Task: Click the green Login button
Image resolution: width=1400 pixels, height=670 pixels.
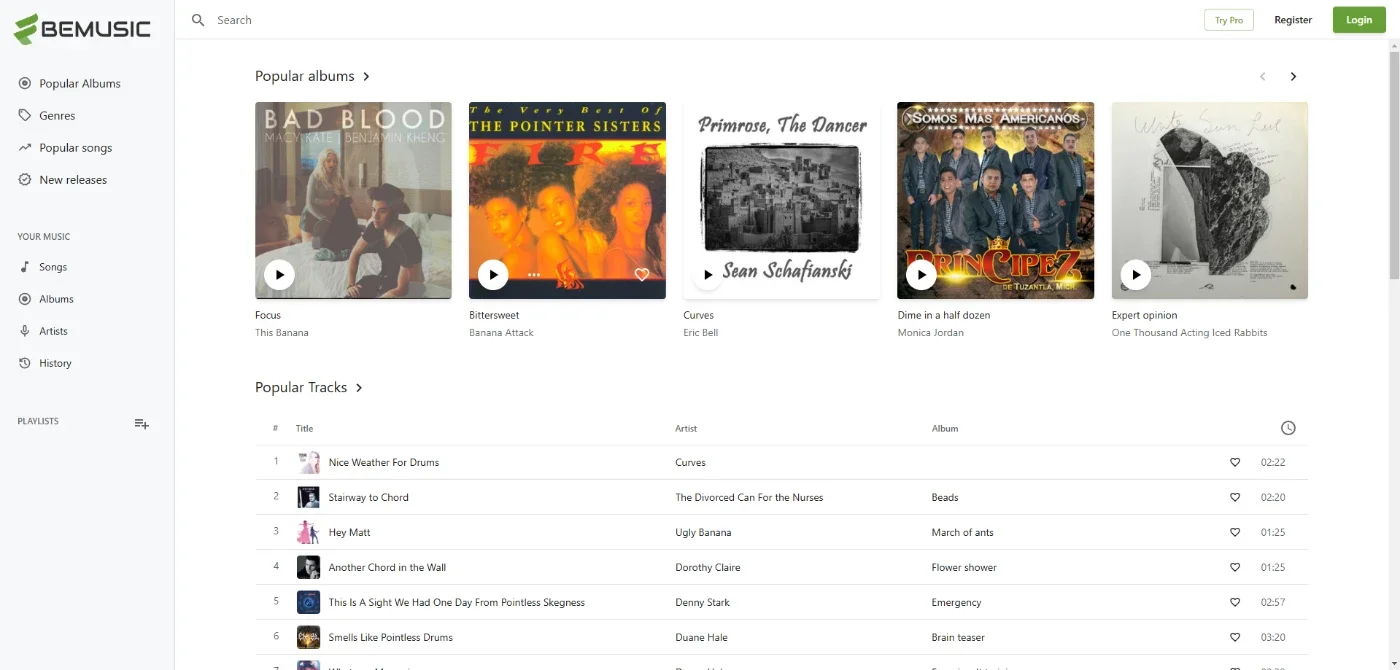Action: pos(1359,20)
